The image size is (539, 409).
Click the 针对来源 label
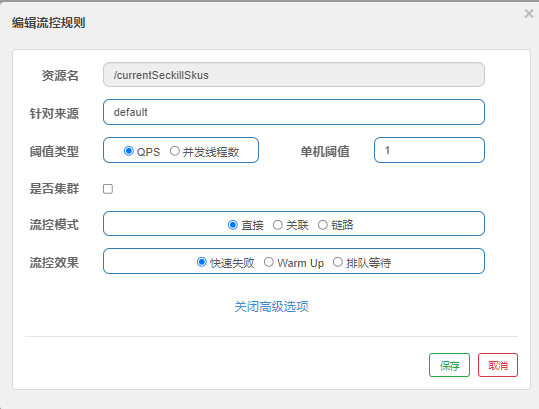point(54,113)
